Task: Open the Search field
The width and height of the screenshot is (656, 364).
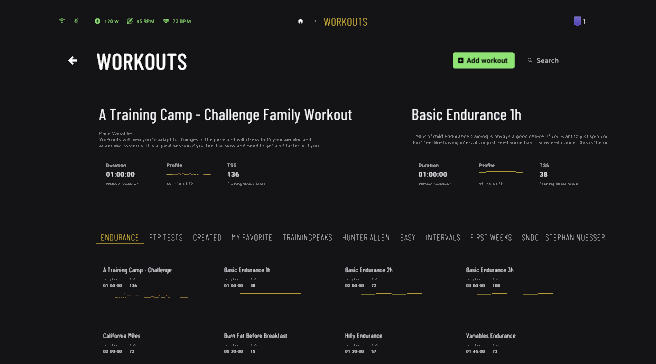Action: pos(543,60)
